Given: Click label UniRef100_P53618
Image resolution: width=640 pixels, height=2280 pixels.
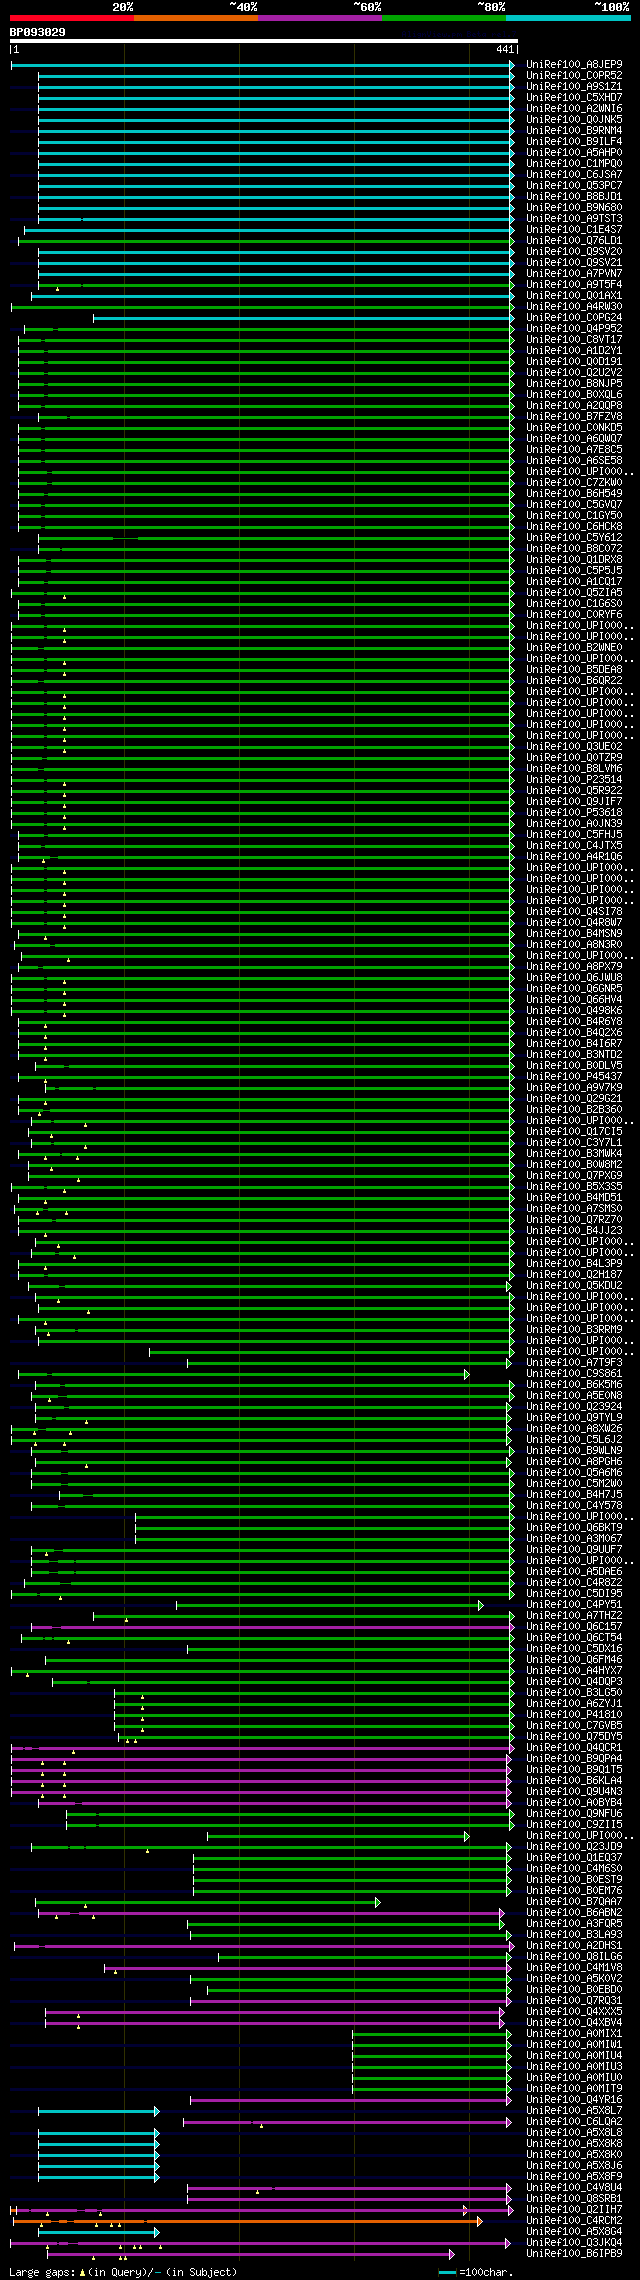Looking at the screenshot, I should tap(574, 813).
